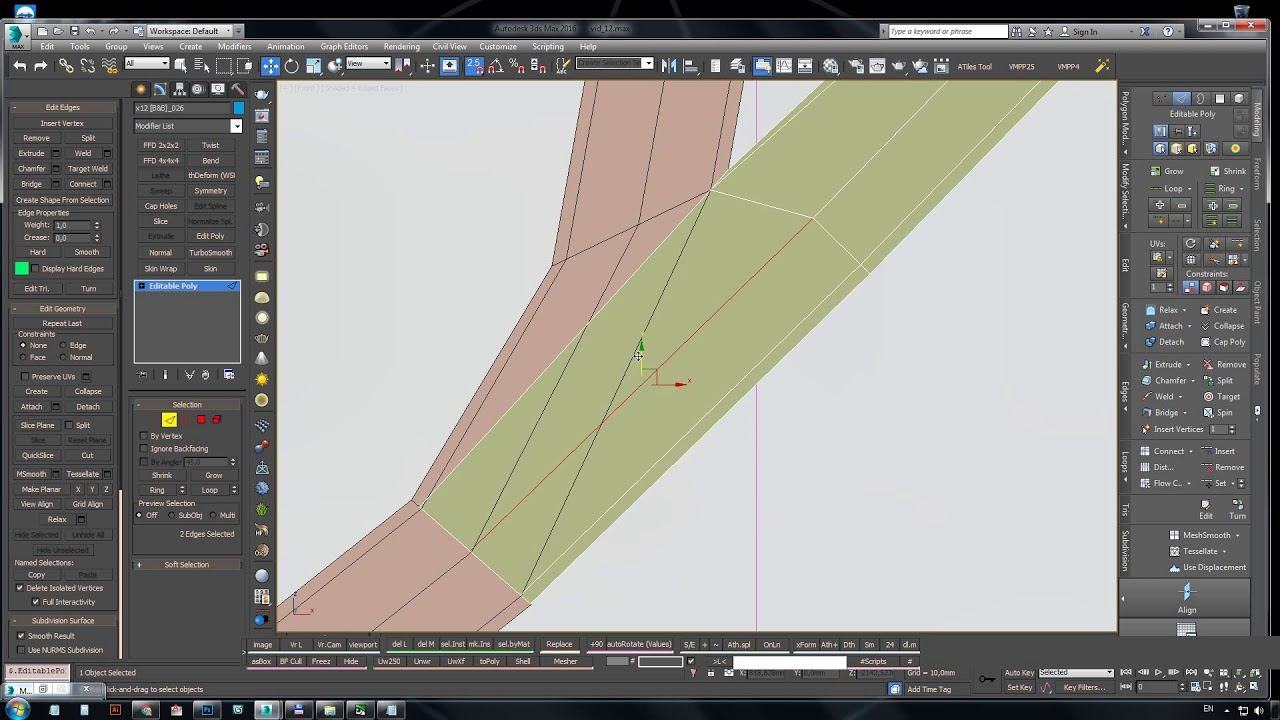Viewport: 1280px width, 720px height.
Task: Switch to the Utilities hammer panel icon
Action: (237, 89)
